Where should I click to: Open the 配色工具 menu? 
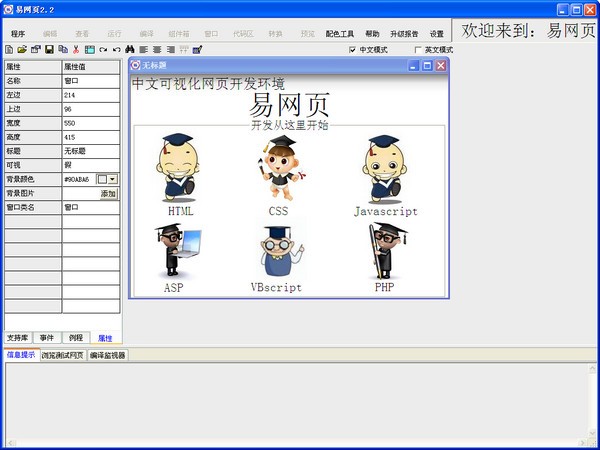click(x=340, y=33)
